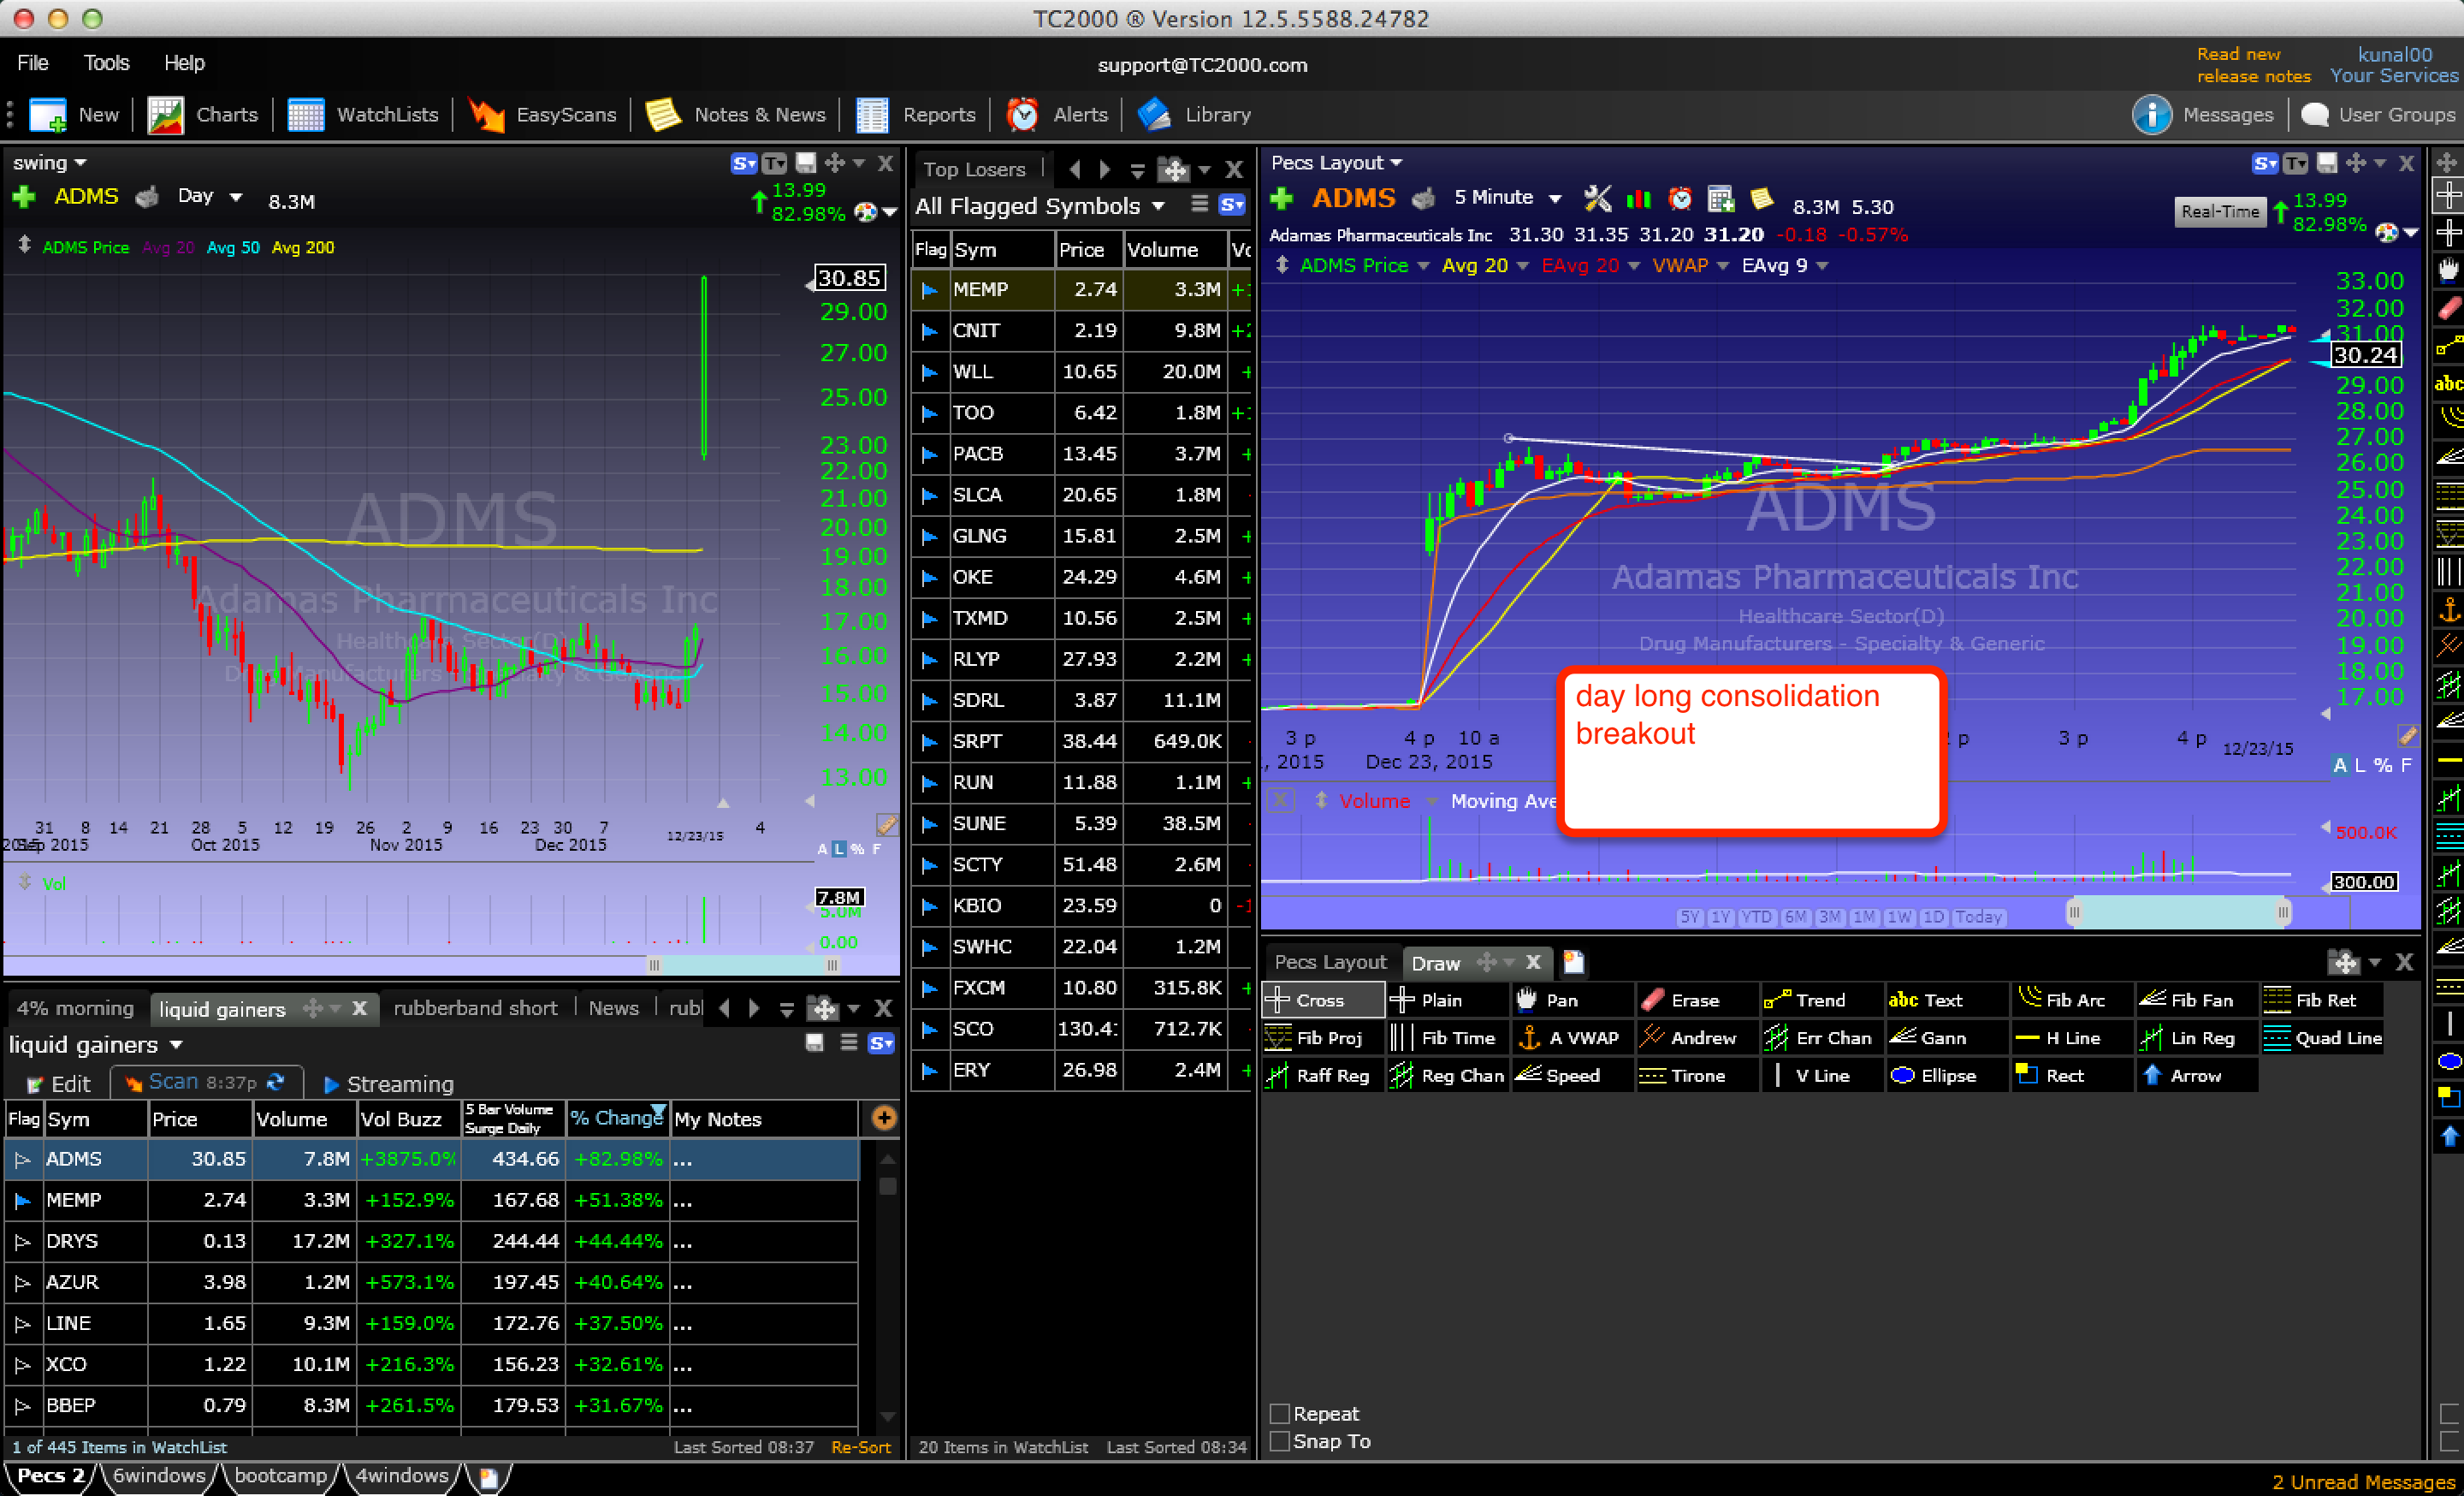Sort by the % Change column header
Image resolution: width=2464 pixels, height=1496 pixels.
(616, 1118)
